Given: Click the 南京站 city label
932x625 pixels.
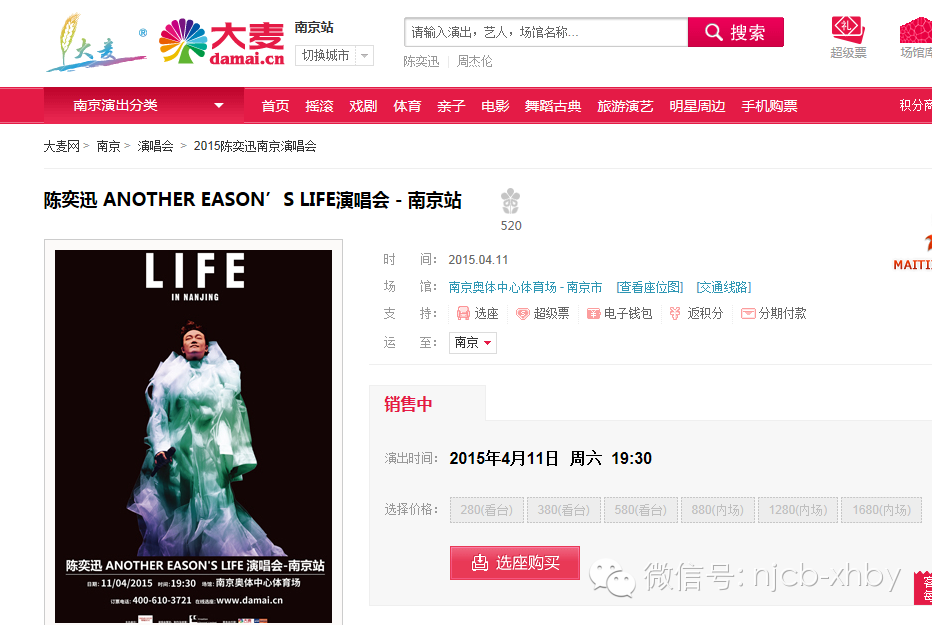Looking at the screenshot, I should tap(314, 27).
